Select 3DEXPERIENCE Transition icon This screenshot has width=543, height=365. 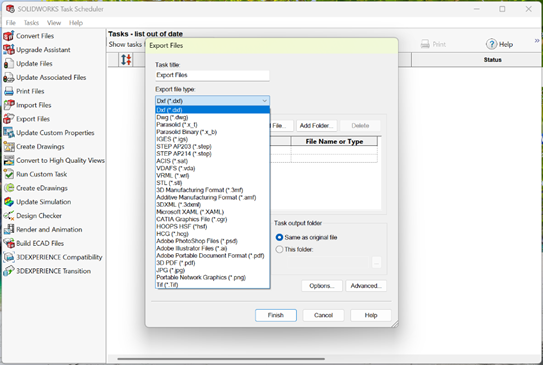(9, 271)
